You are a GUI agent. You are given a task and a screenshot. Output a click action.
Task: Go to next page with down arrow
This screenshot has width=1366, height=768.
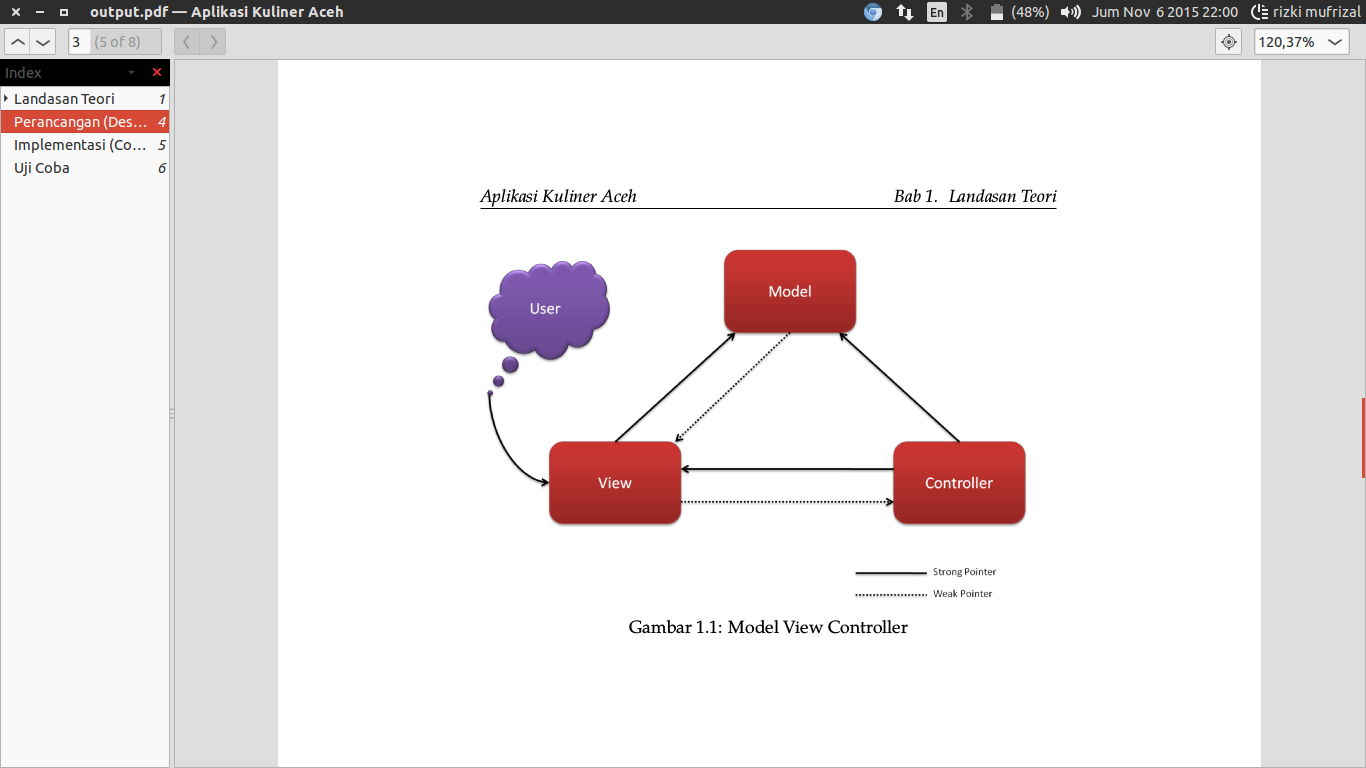pyautogui.click(x=43, y=42)
